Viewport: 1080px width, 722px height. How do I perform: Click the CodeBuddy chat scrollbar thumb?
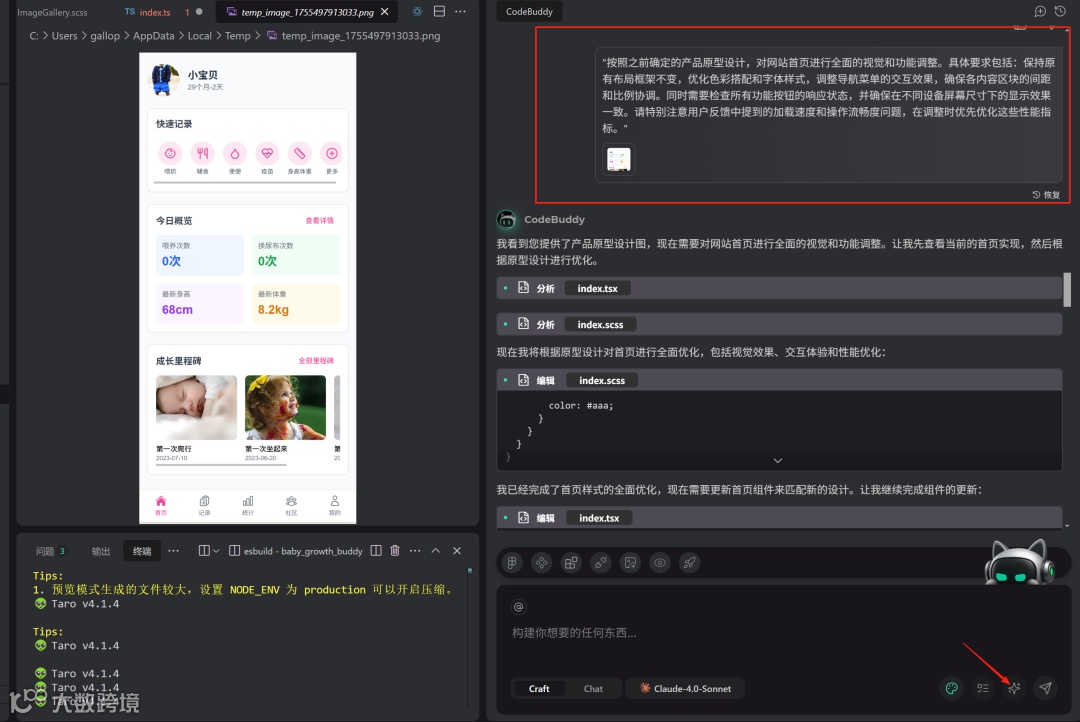[1067, 289]
